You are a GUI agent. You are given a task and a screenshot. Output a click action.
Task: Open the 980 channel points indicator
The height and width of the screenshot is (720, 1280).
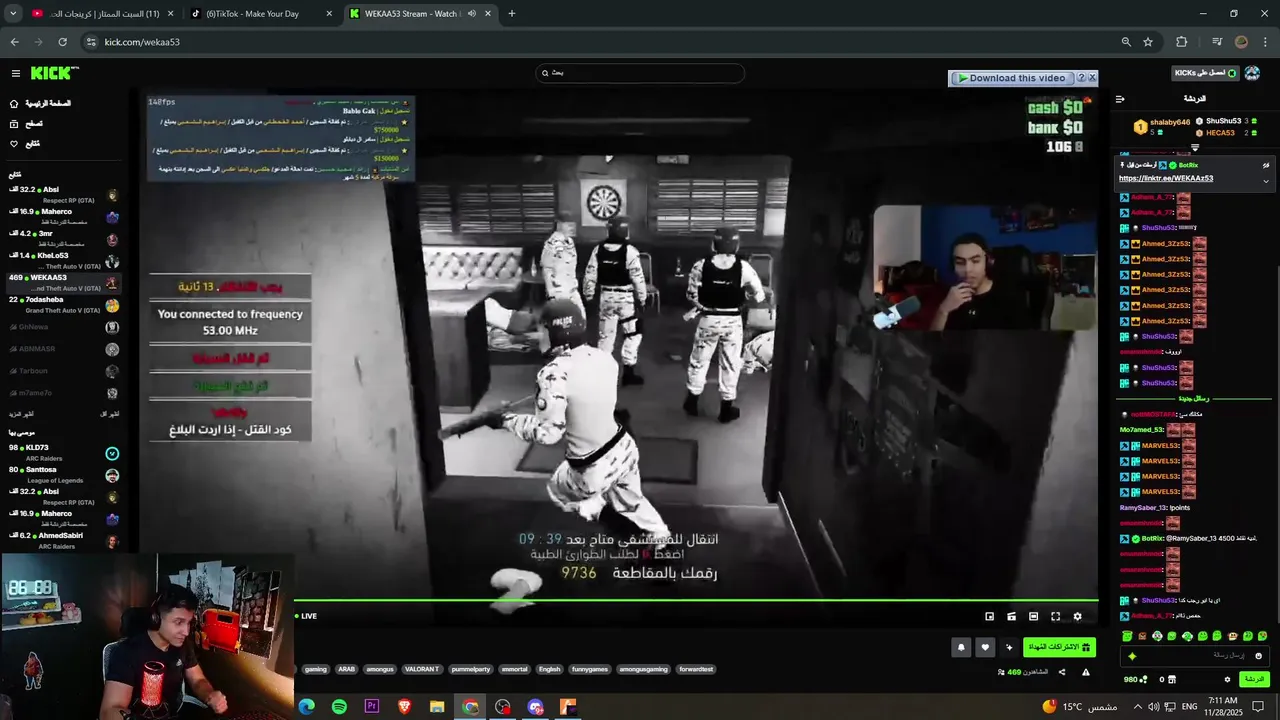[x=1136, y=680]
